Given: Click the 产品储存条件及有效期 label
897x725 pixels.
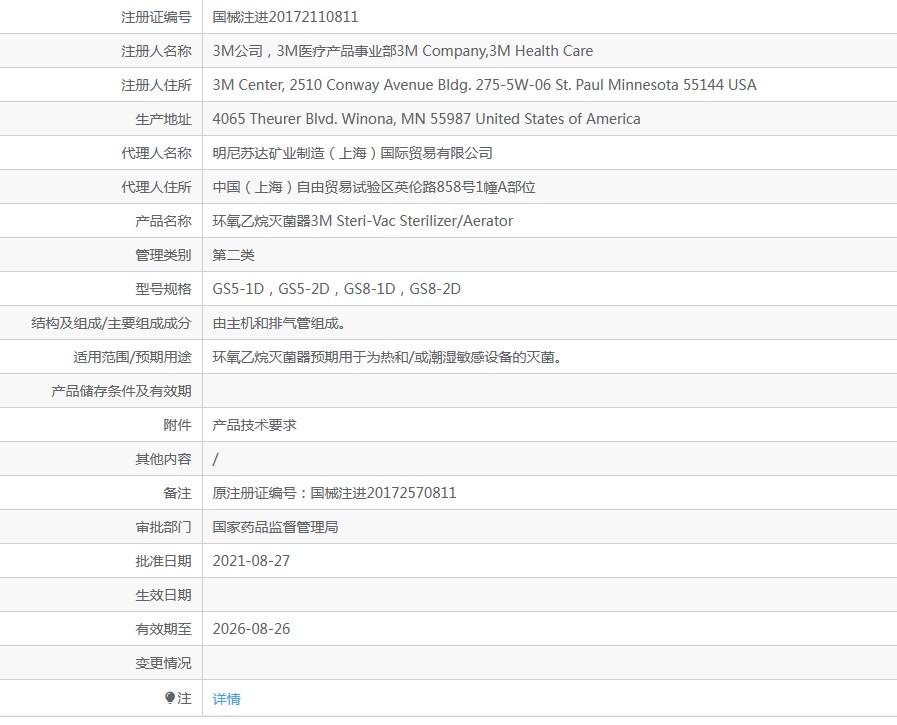Looking at the screenshot, I should point(121,391).
